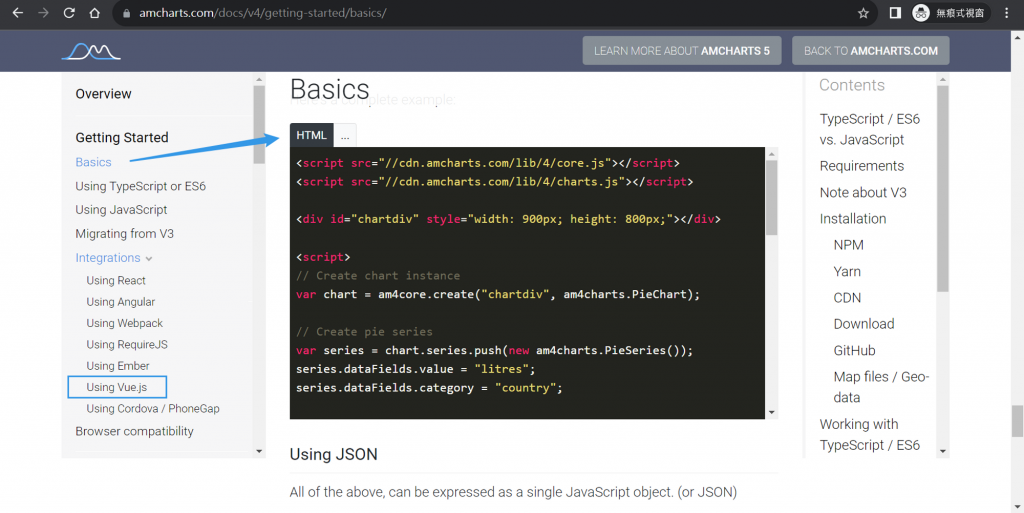Click Learn More About amCharts 5 button
Viewport: 1024px width, 513px height.
click(x=682, y=51)
